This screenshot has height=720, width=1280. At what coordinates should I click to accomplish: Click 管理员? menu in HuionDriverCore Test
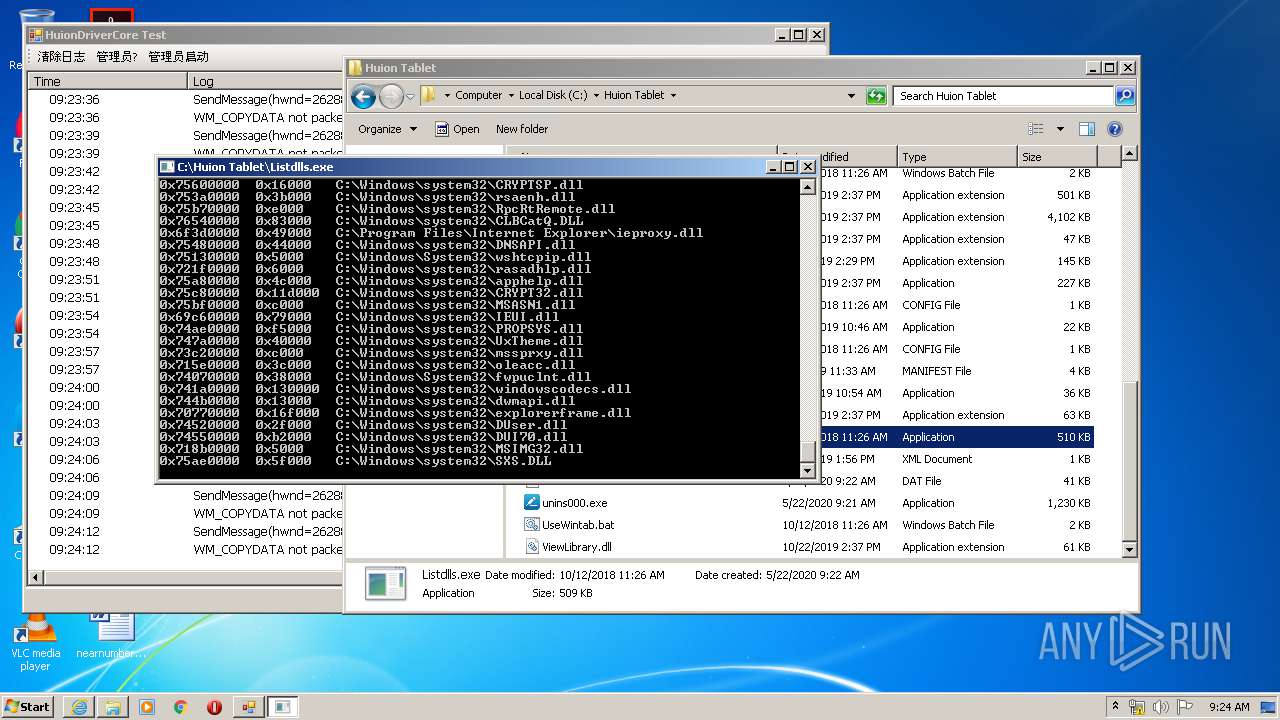[117, 57]
